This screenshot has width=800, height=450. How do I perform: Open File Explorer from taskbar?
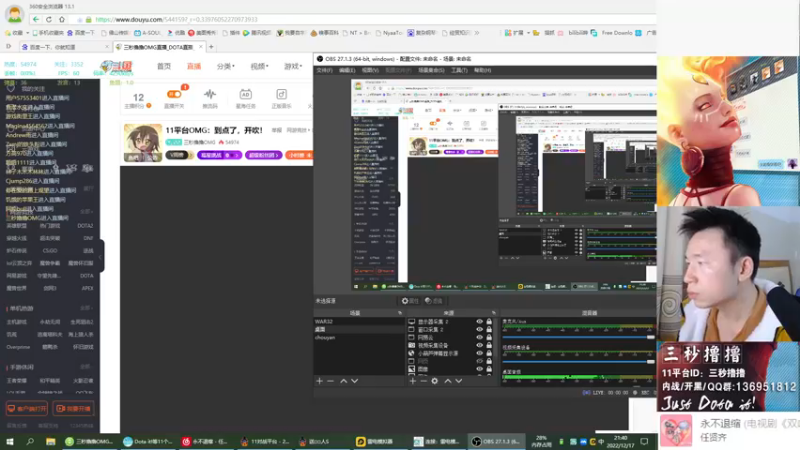(x=50, y=441)
